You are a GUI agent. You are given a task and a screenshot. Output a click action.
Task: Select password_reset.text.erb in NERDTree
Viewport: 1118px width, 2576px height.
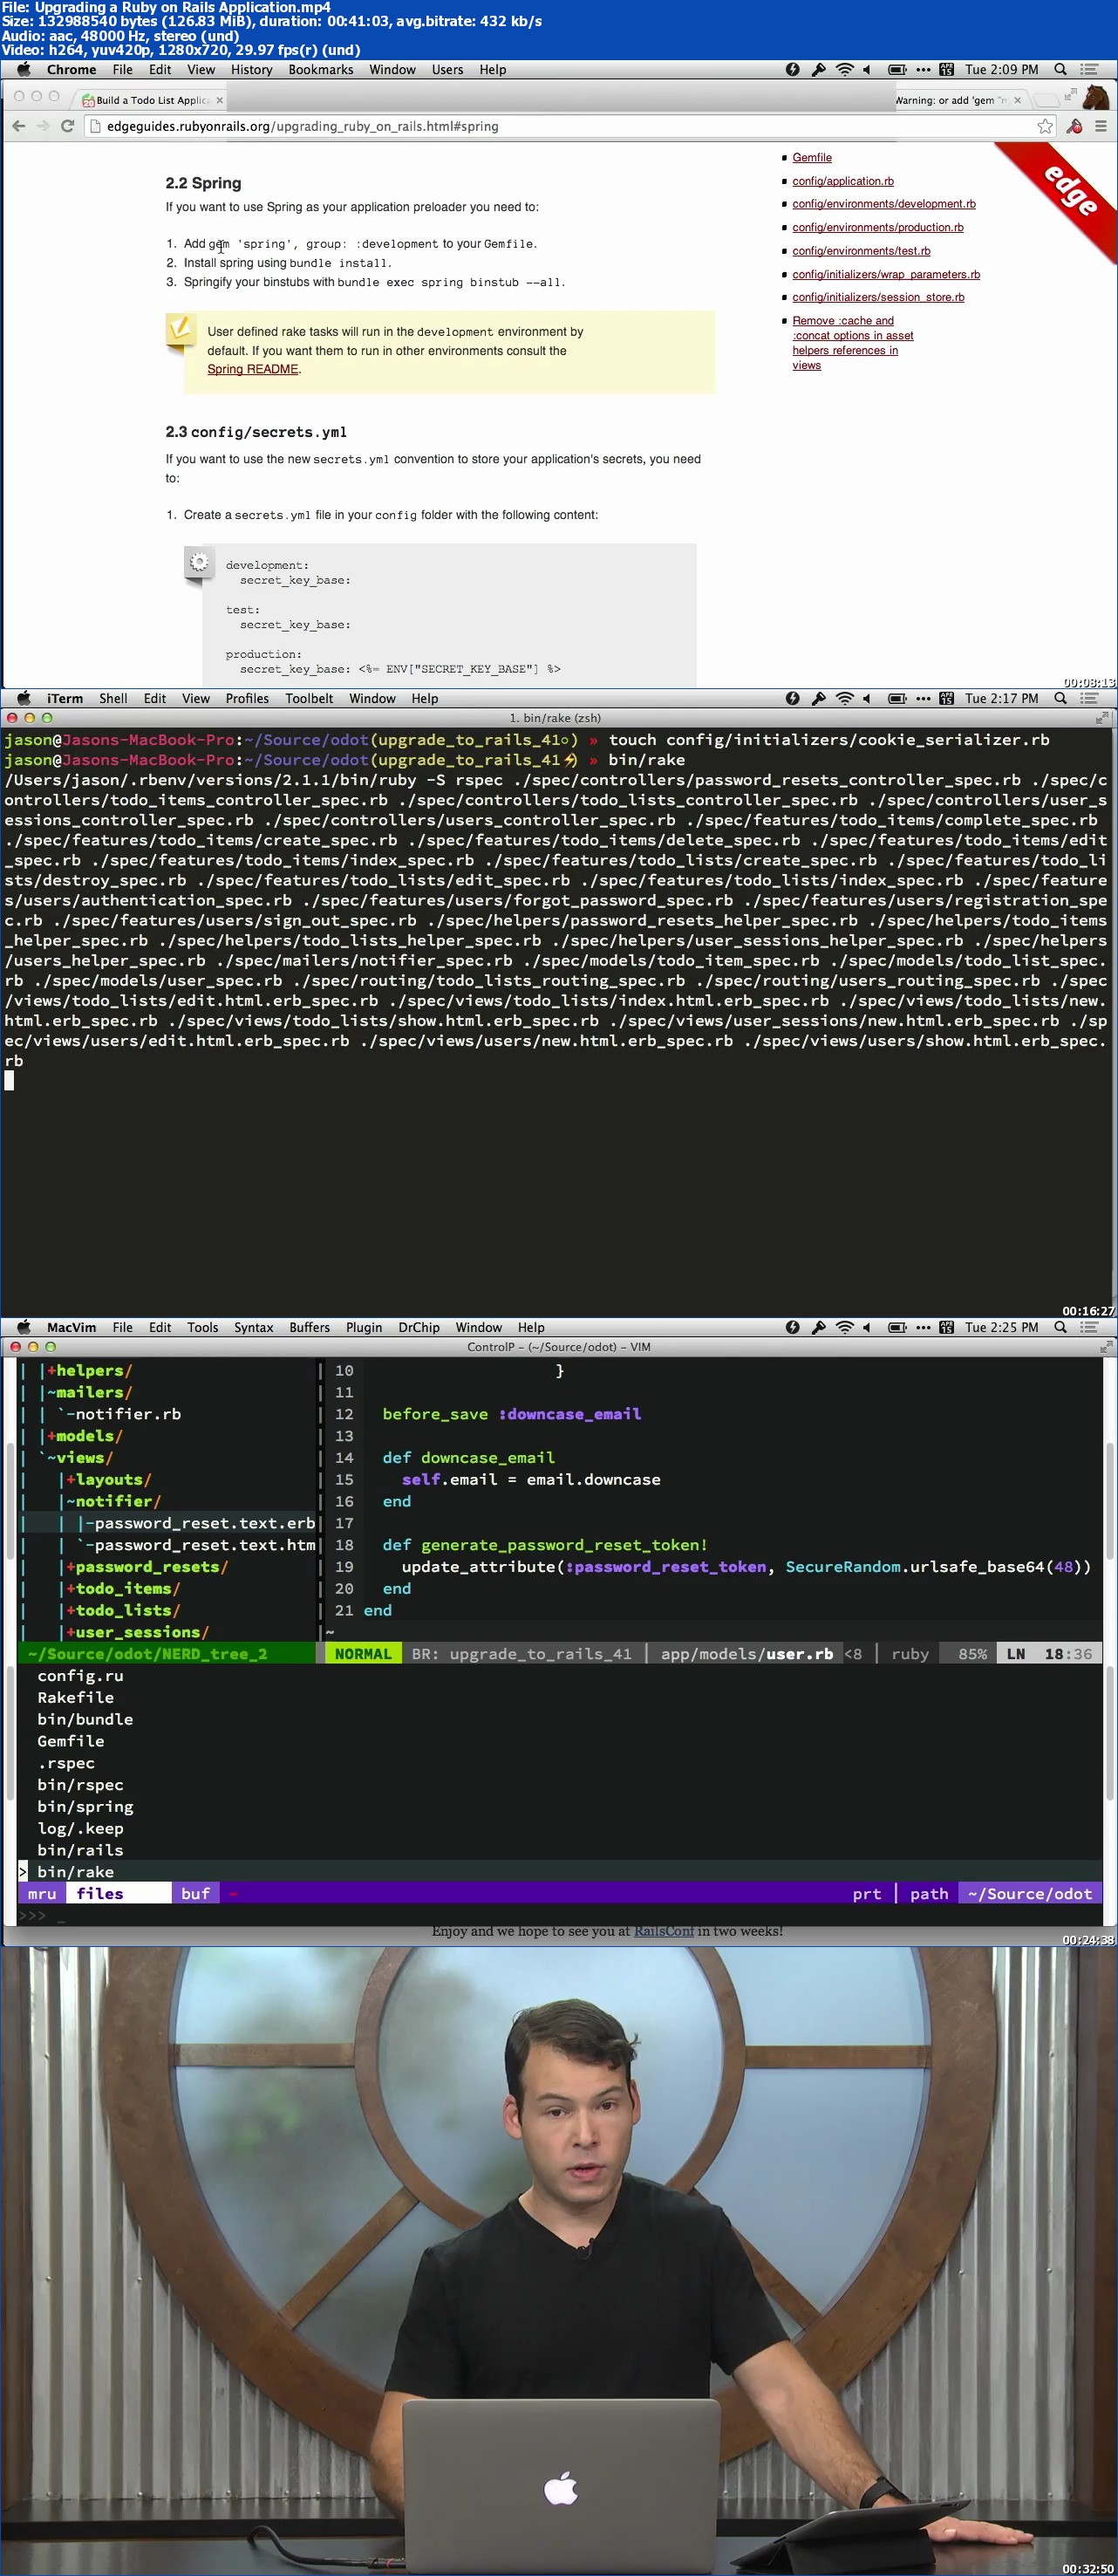205,1523
